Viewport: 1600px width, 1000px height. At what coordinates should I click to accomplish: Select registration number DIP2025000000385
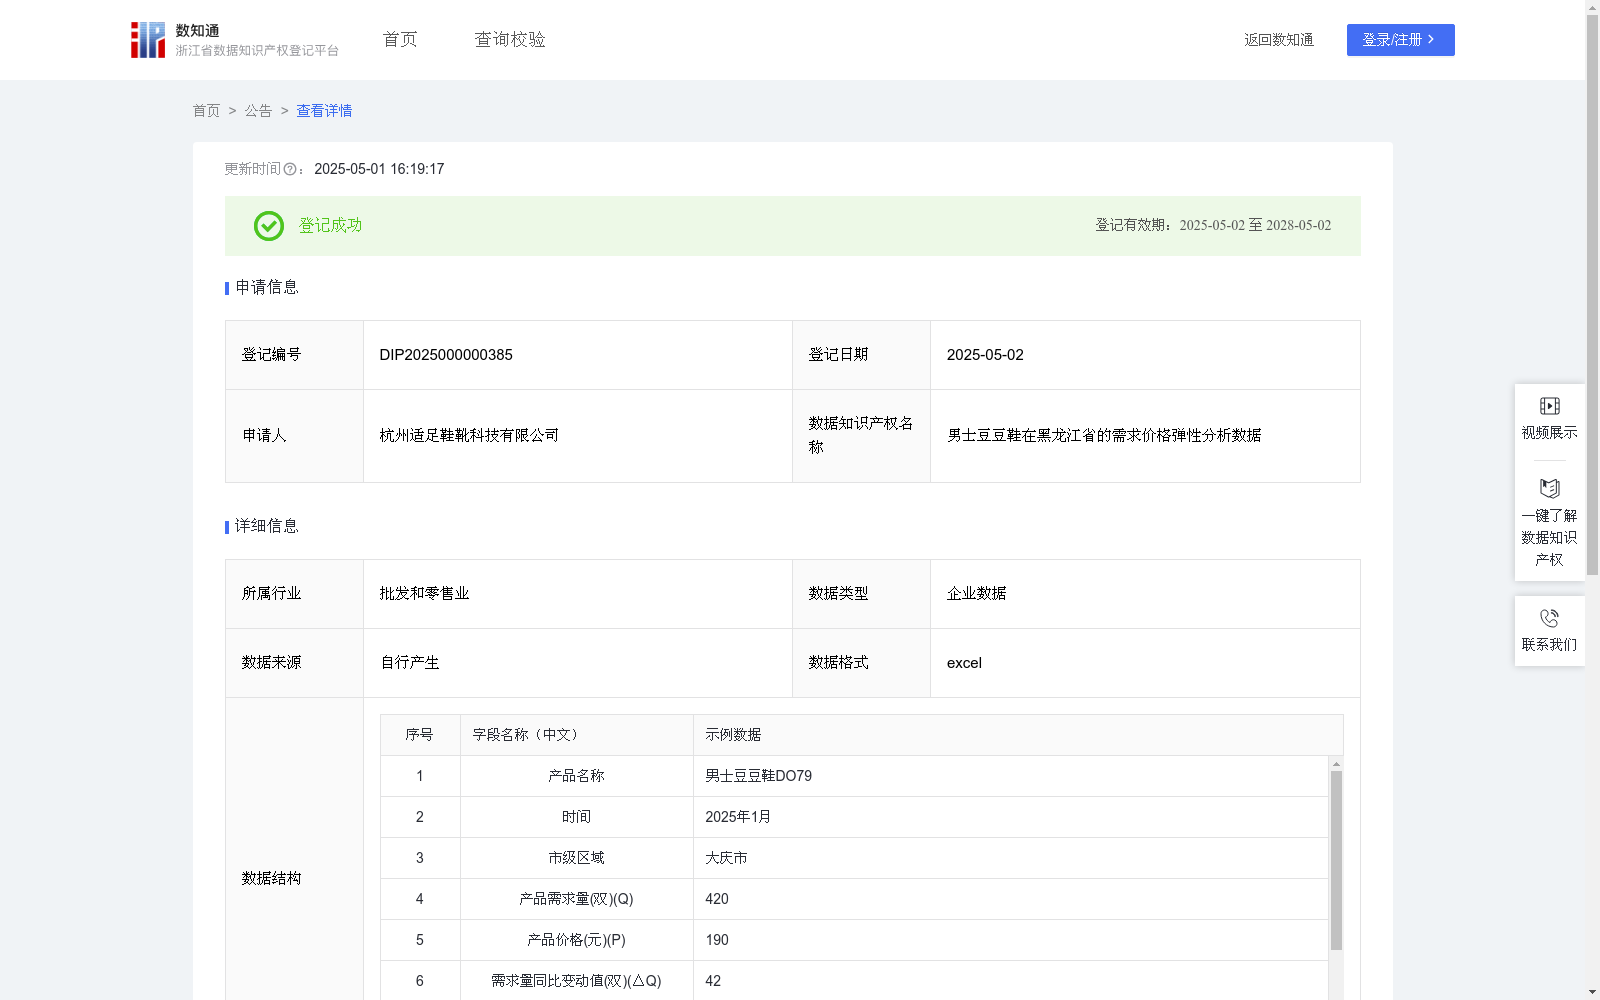pyautogui.click(x=444, y=354)
